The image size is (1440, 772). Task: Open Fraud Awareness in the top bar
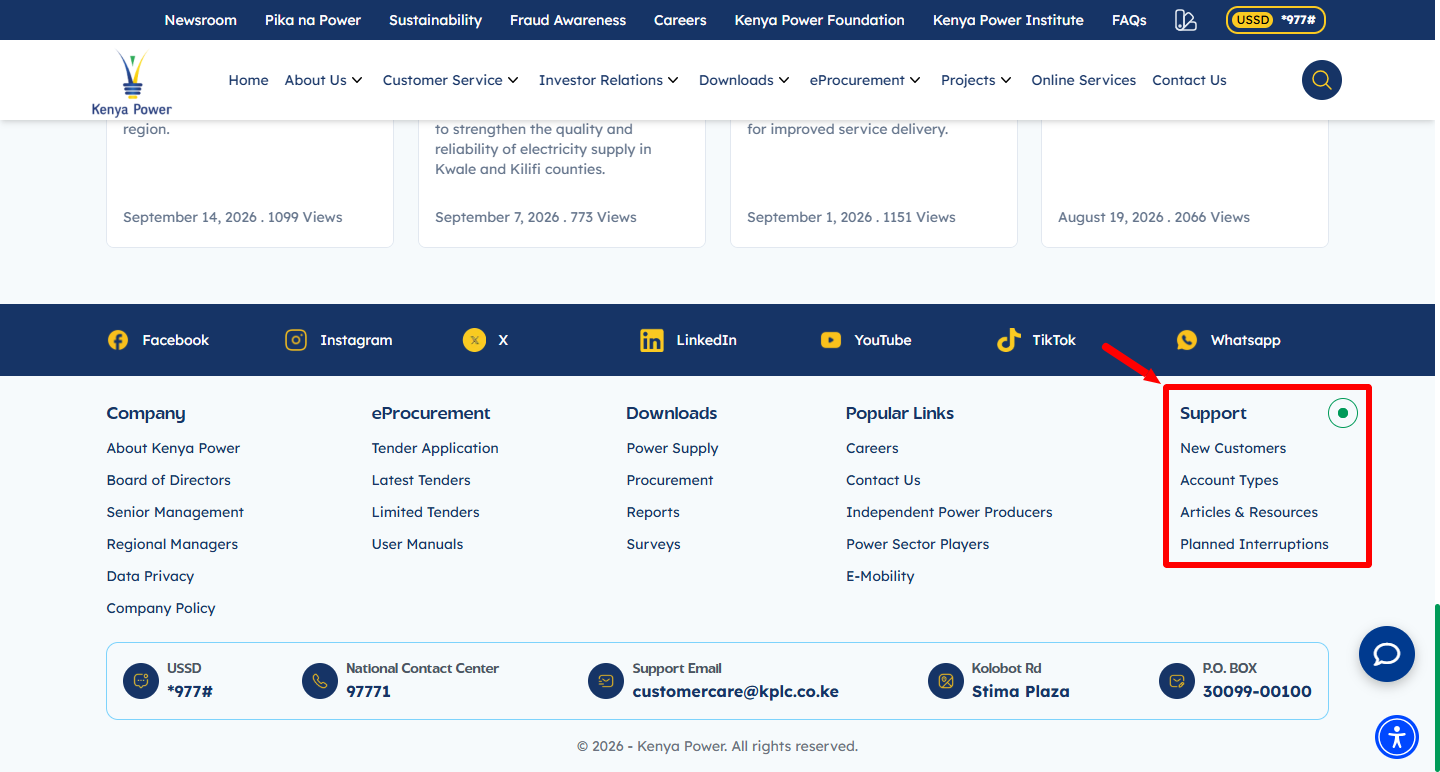pos(568,20)
